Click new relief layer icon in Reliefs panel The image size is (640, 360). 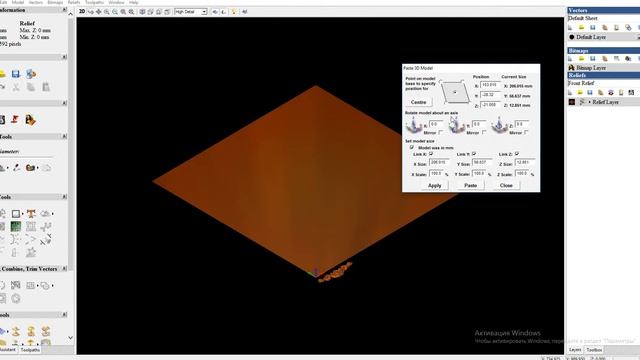coord(571,93)
